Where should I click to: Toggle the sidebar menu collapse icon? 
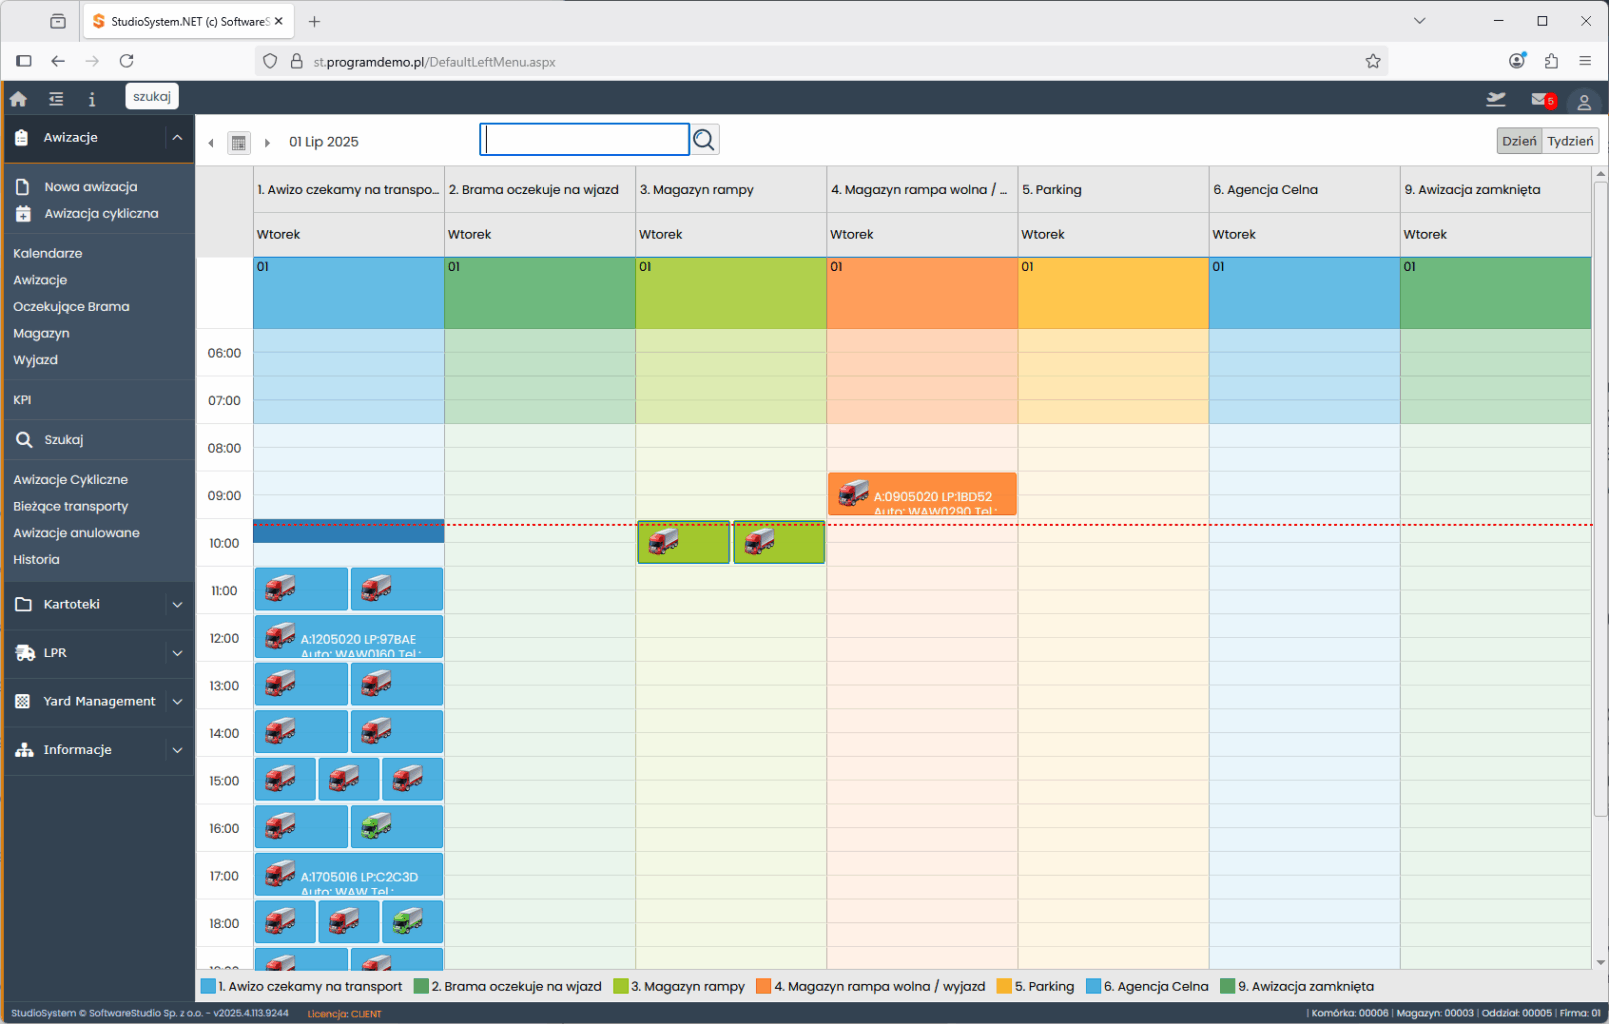tap(56, 99)
